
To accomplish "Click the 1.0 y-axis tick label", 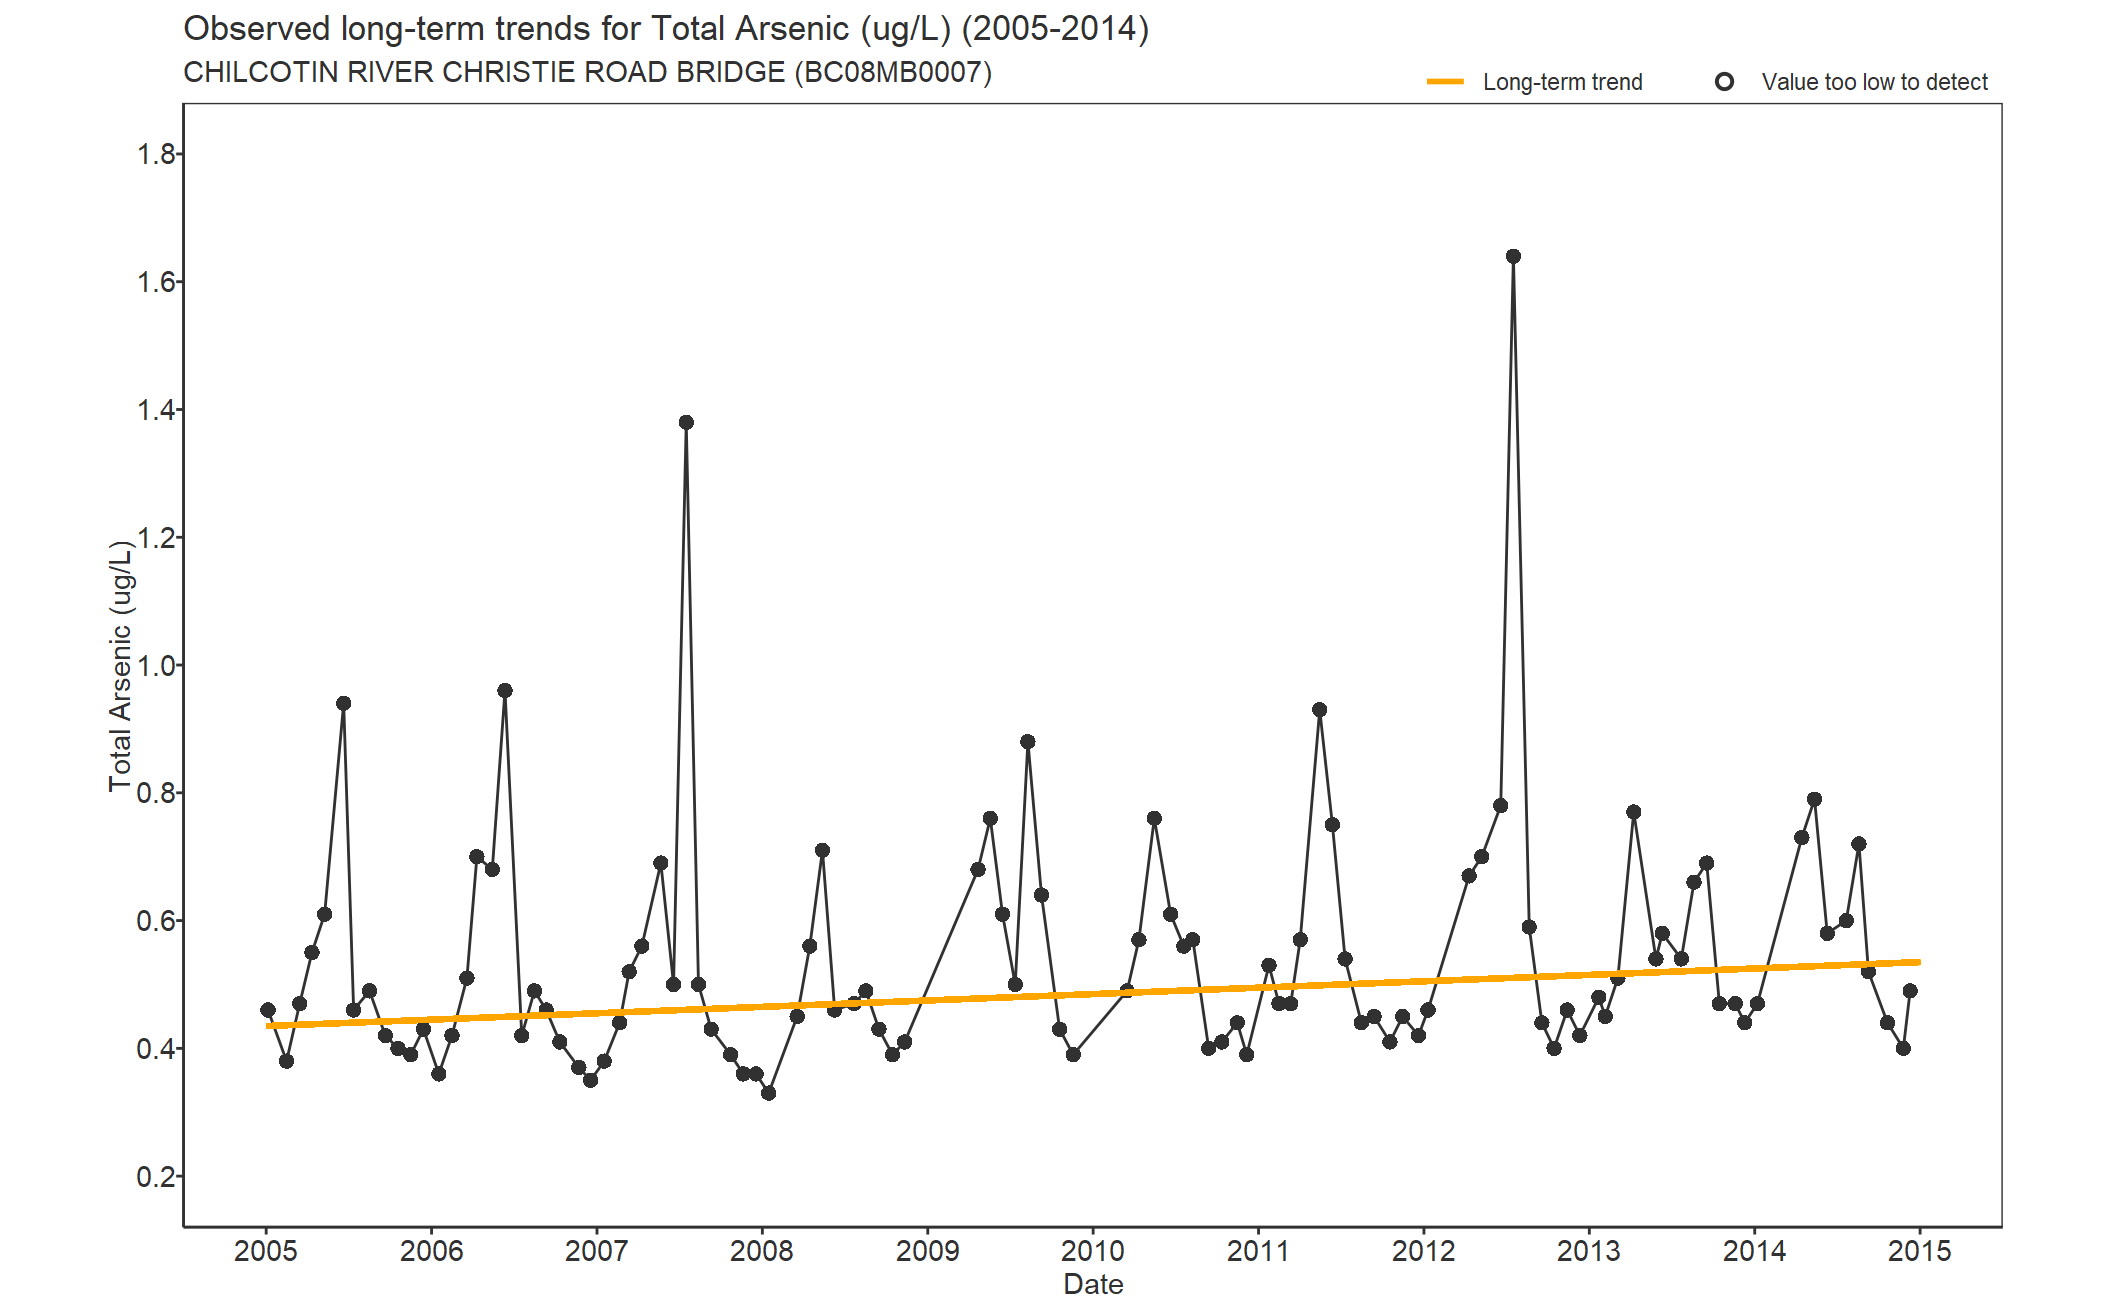I will (x=156, y=666).
